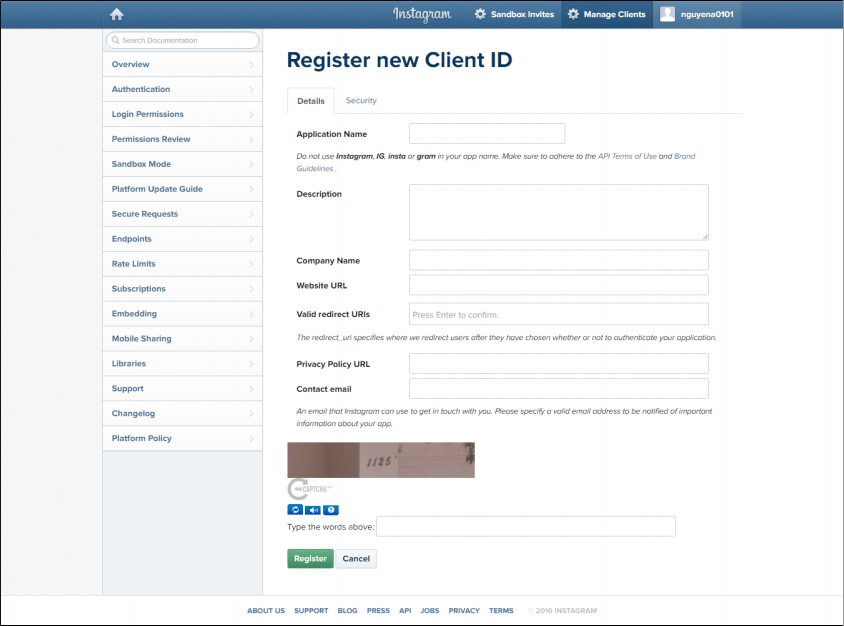Click the Sandbox Invites gear icon
844x626 pixels.
pyautogui.click(x=480, y=14)
